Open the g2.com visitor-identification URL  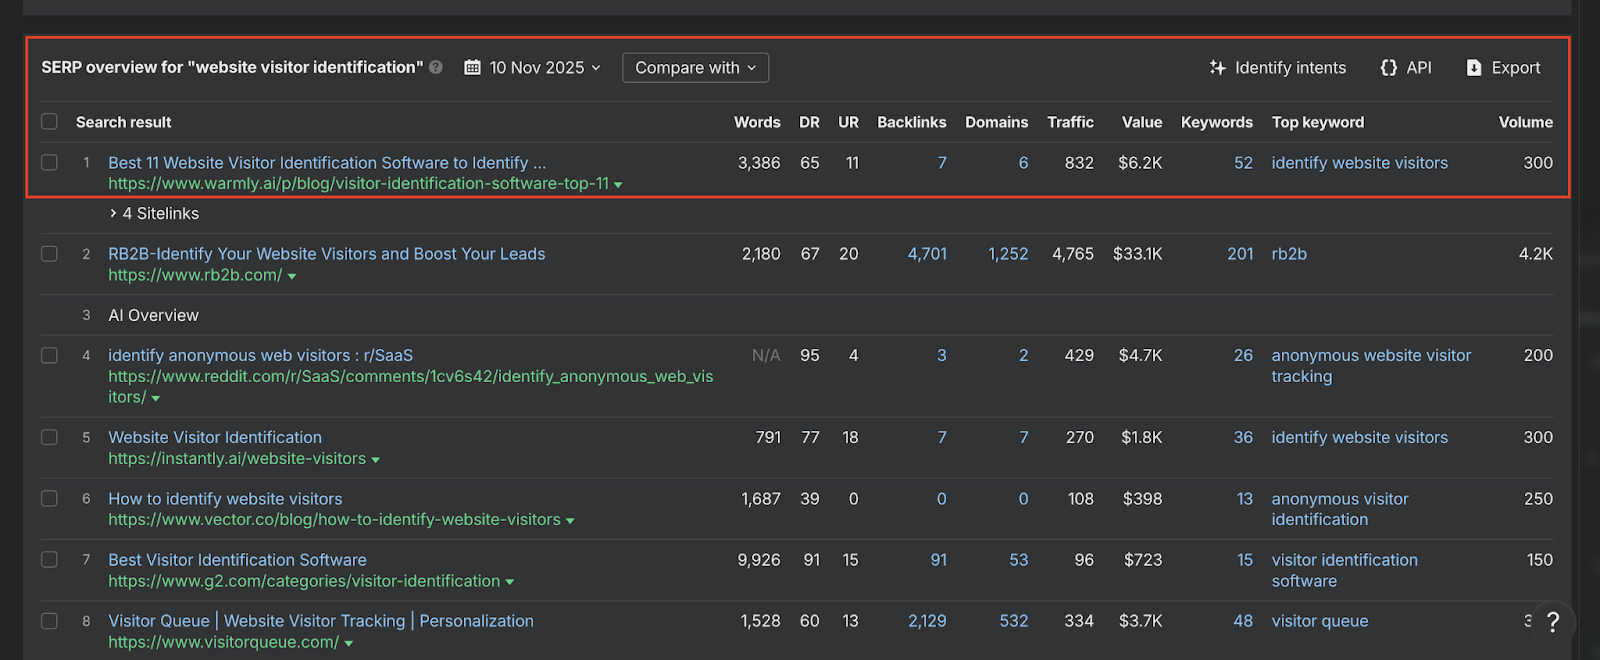[304, 581]
